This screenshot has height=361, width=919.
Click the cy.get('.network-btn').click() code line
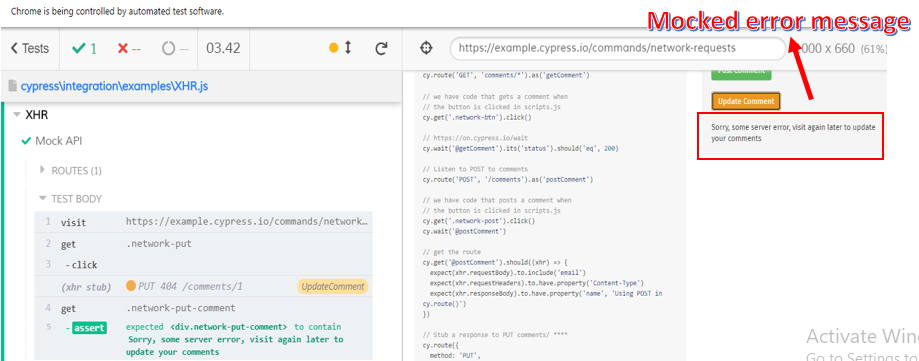(476, 118)
